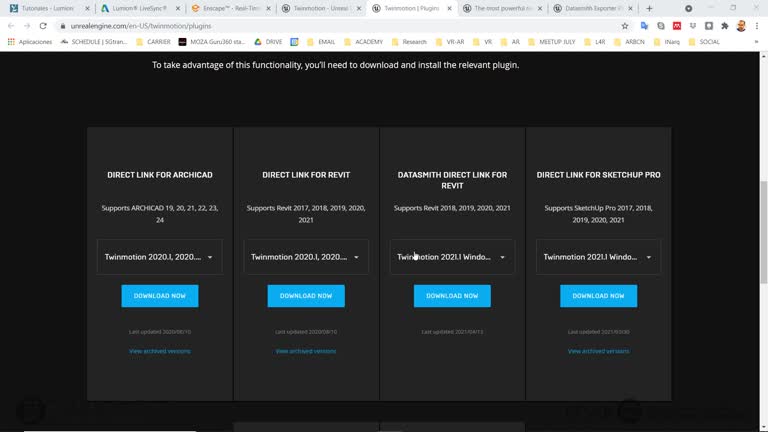Switch to the Lumion LiveSync tab
This screenshot has height=432, width=768.
tap(139, 8)
